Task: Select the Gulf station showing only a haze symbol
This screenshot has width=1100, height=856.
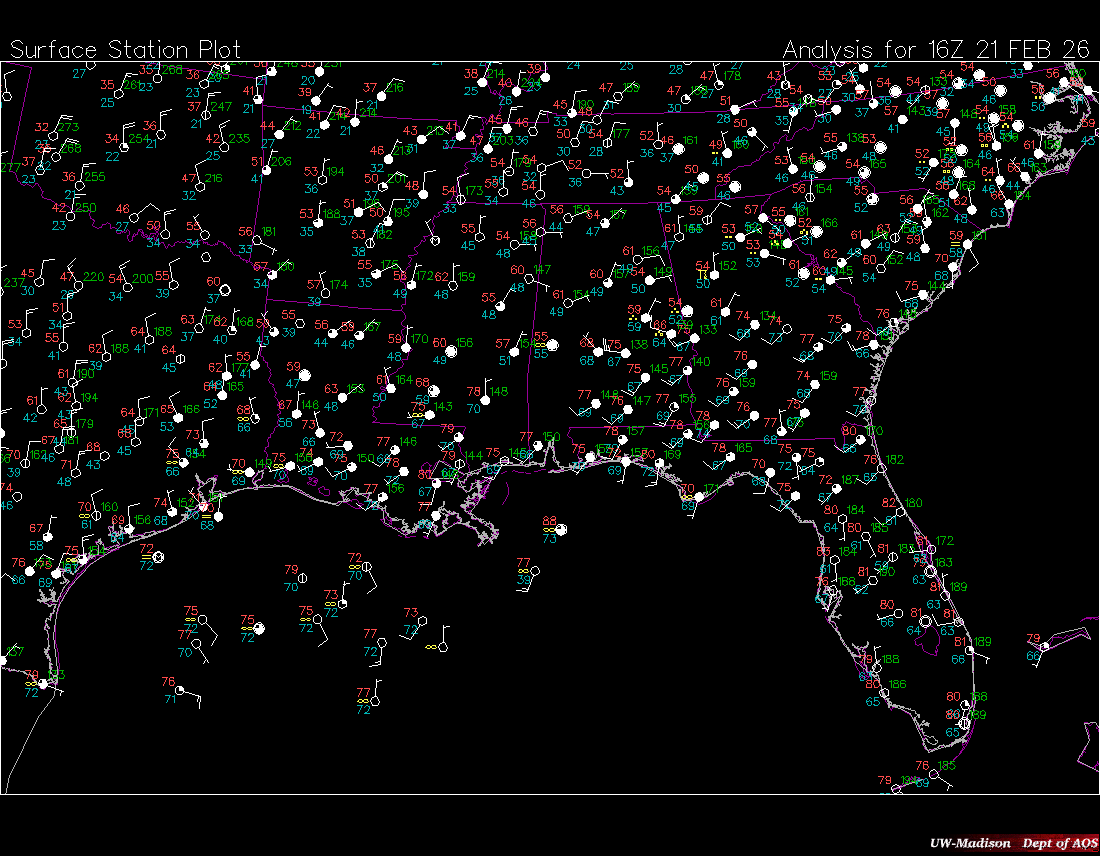Action: click(x=441, y=647)
